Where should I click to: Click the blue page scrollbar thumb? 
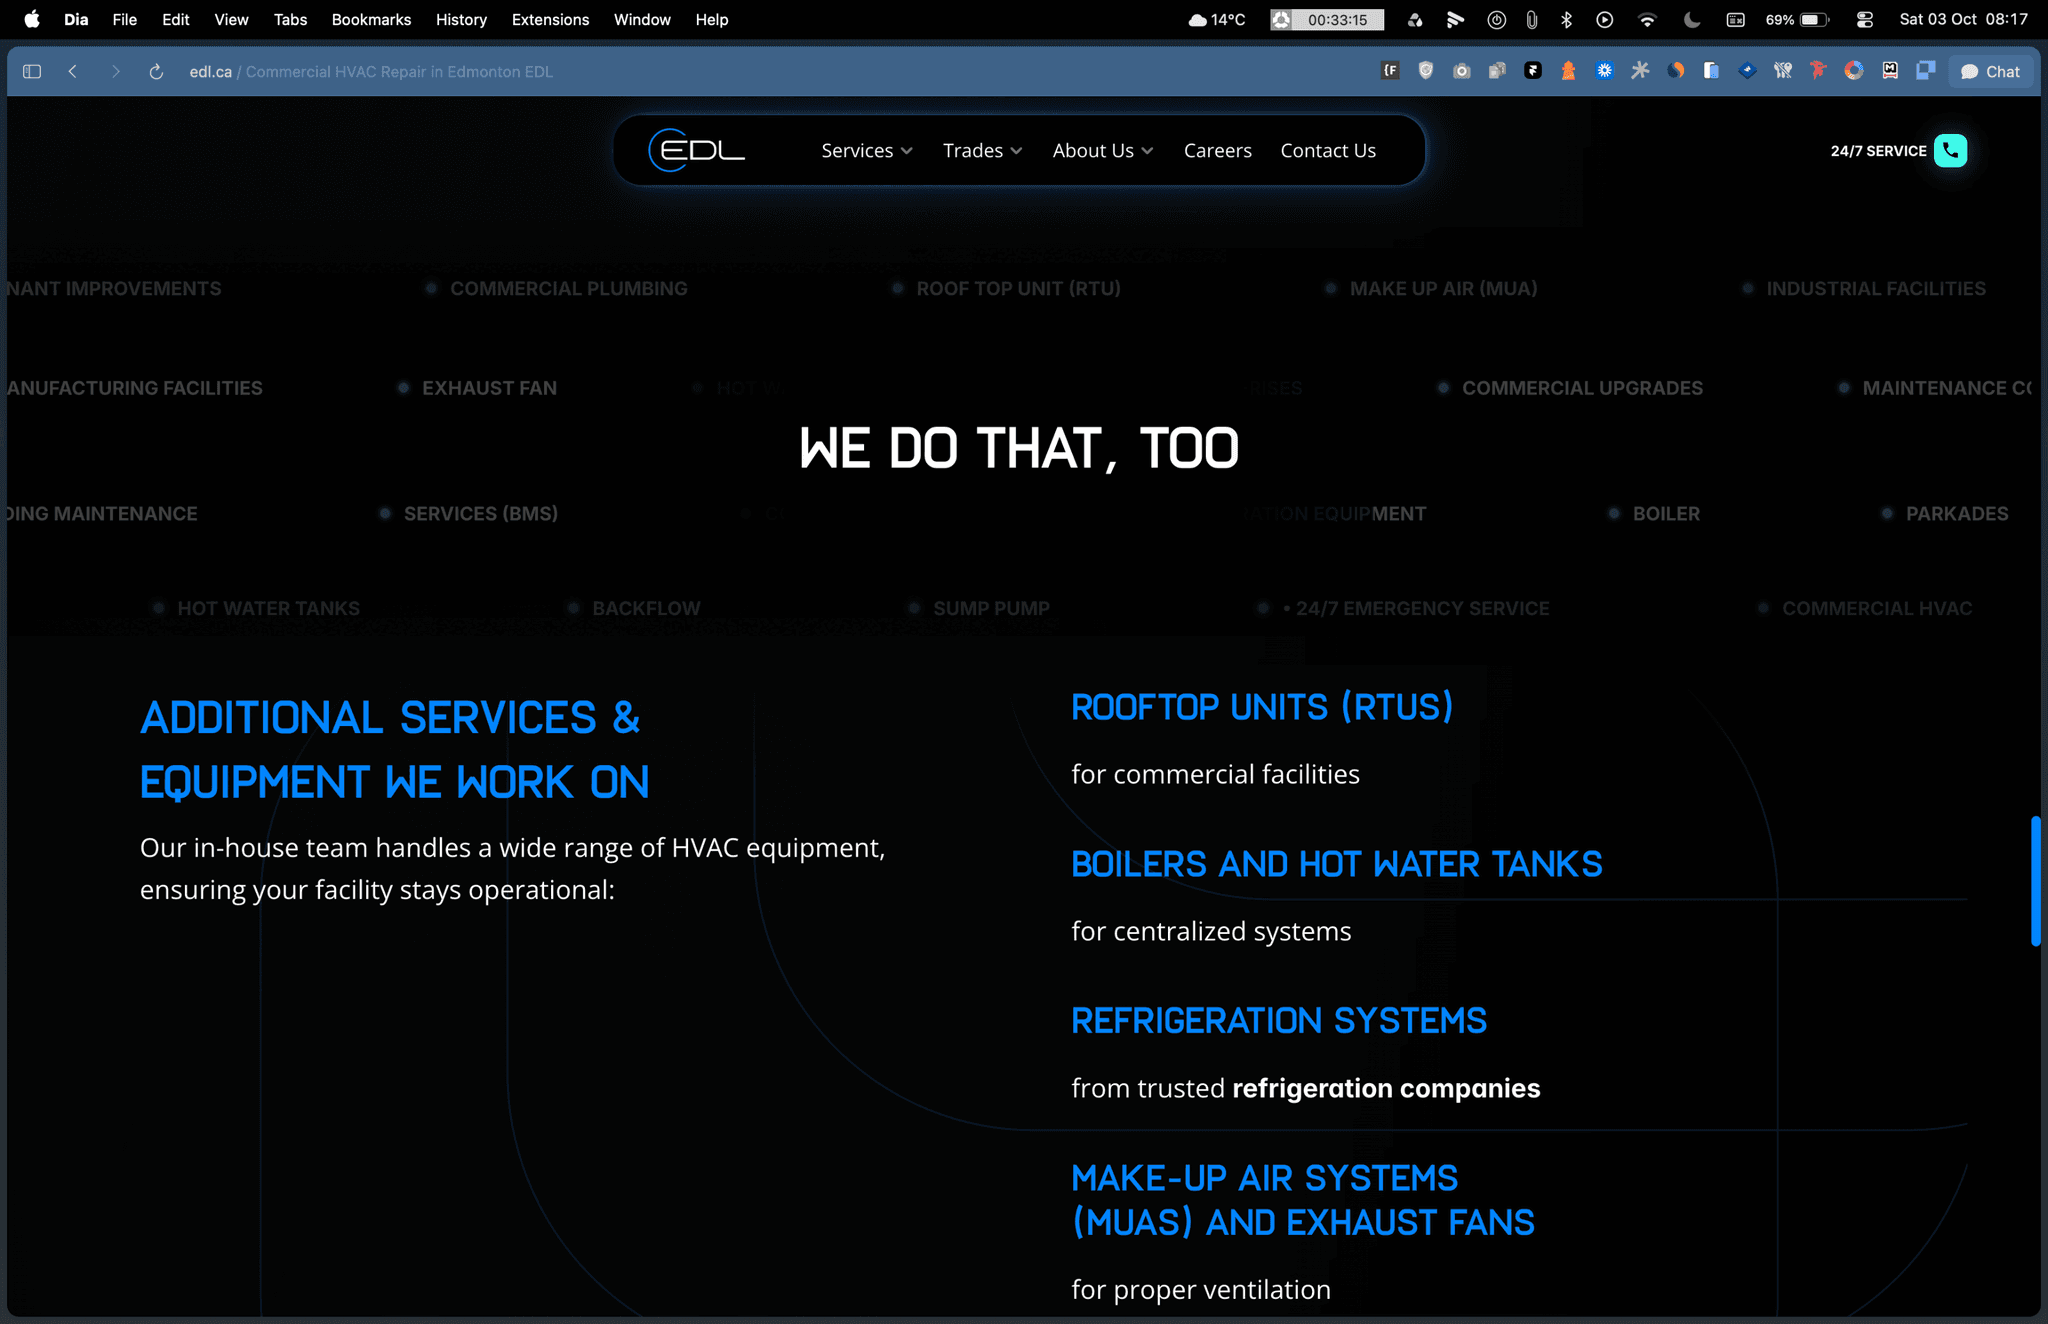click(x=2035, y=881)
